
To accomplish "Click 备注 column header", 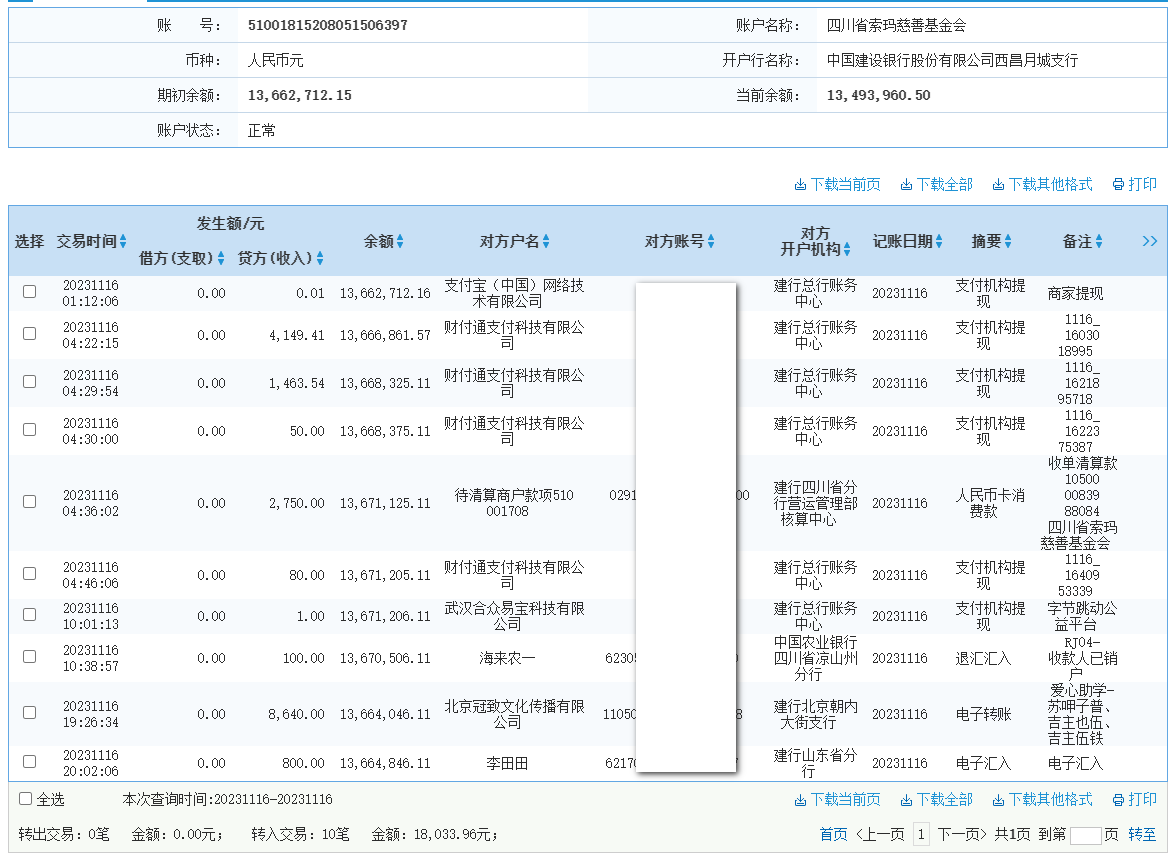I will [1077, 242].
